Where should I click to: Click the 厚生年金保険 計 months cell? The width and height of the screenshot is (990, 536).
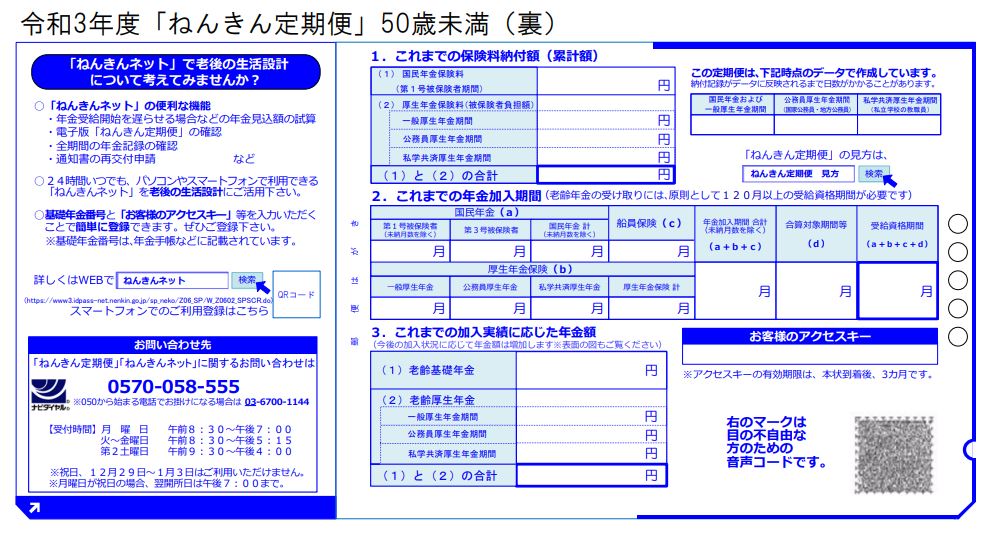click(x=652, y=308)
